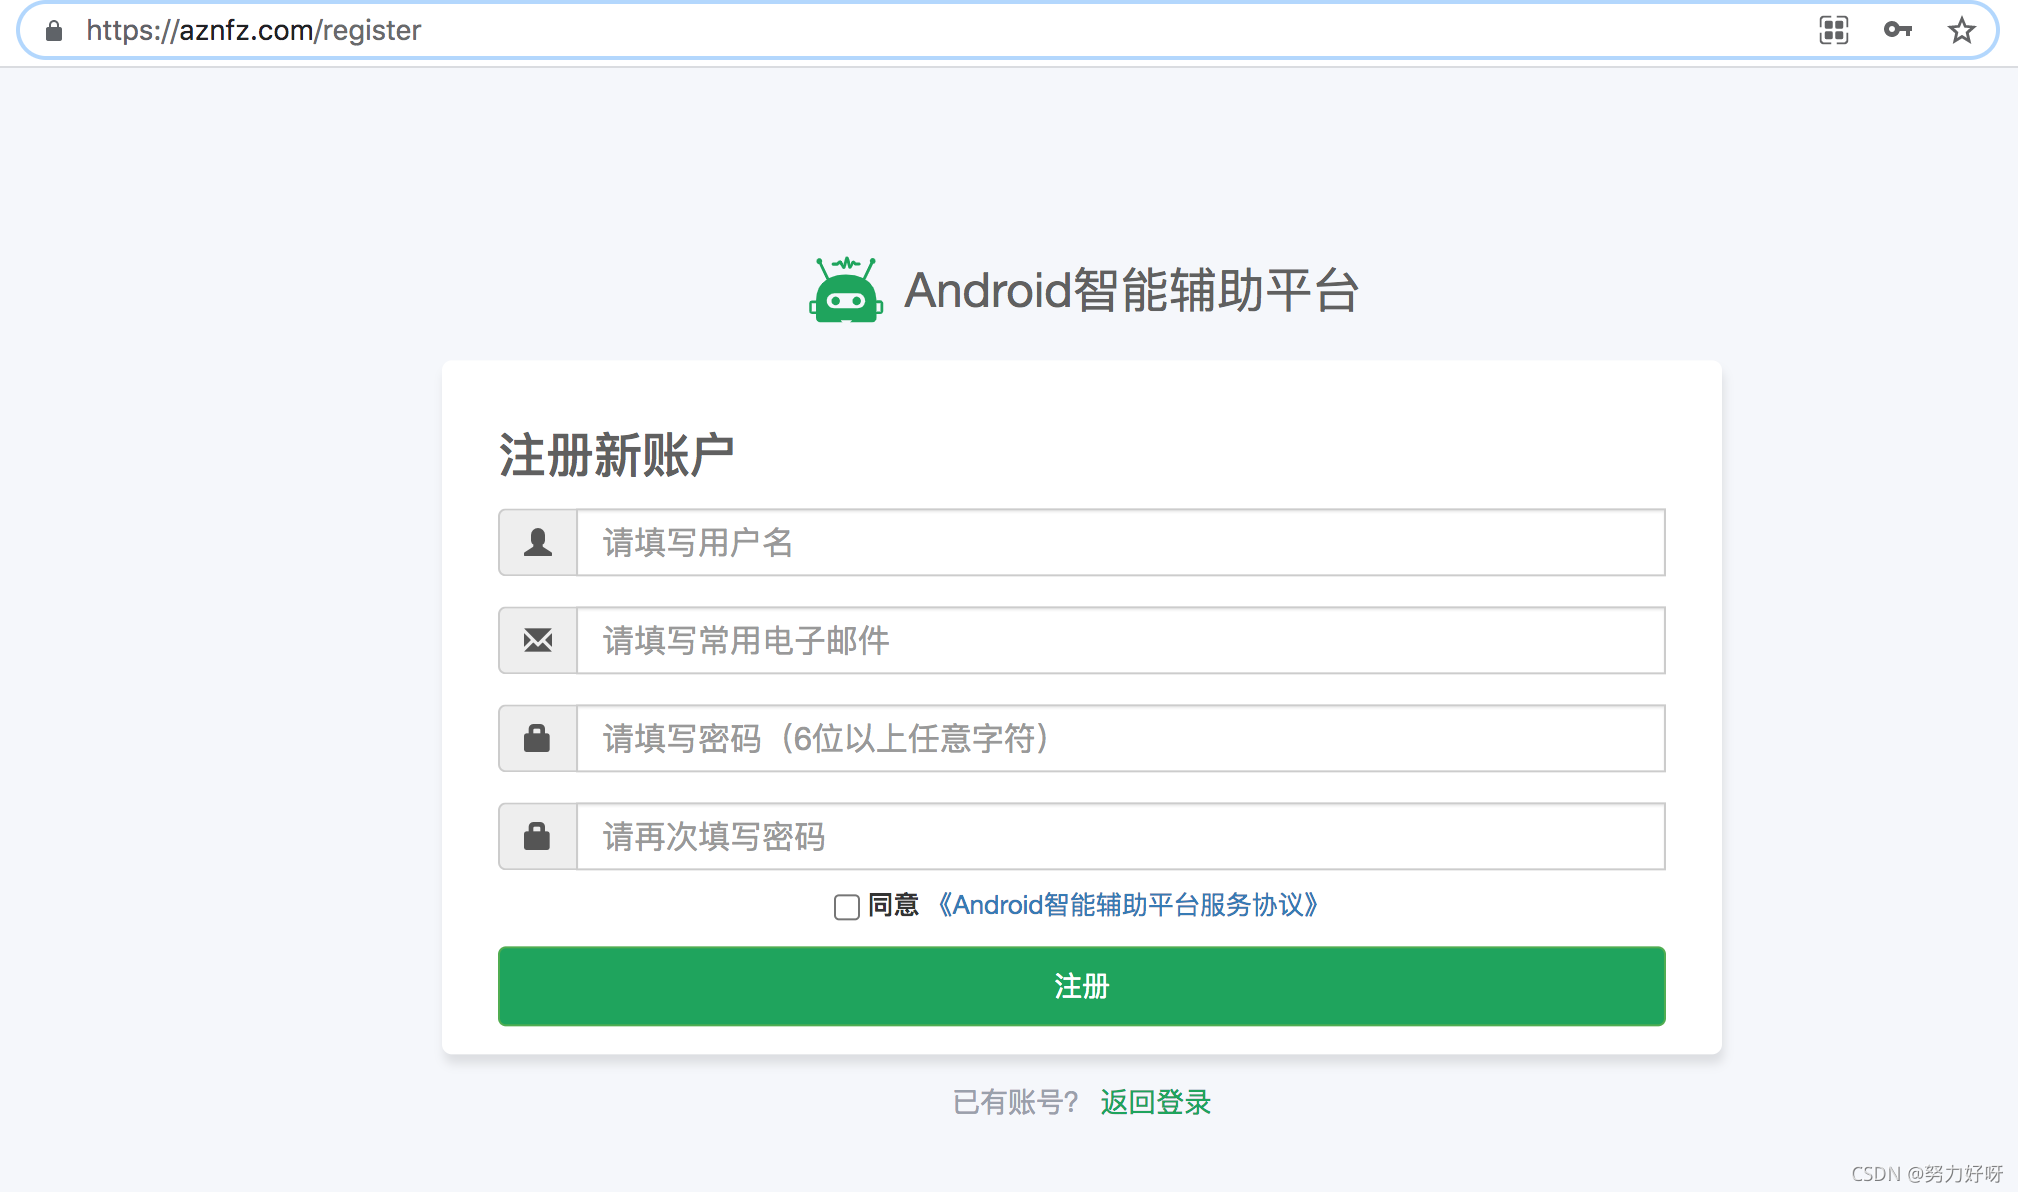Image resolution: width=2018 pixels, height=1192 pixels.
Task: Click the lock icon beside password field
Action: (538, 739)
